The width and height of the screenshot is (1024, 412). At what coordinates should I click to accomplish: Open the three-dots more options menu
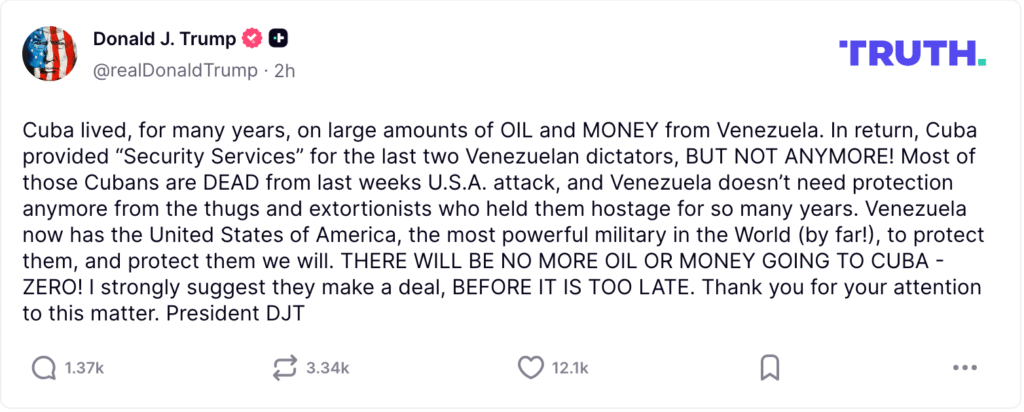[x=964, y=368]
